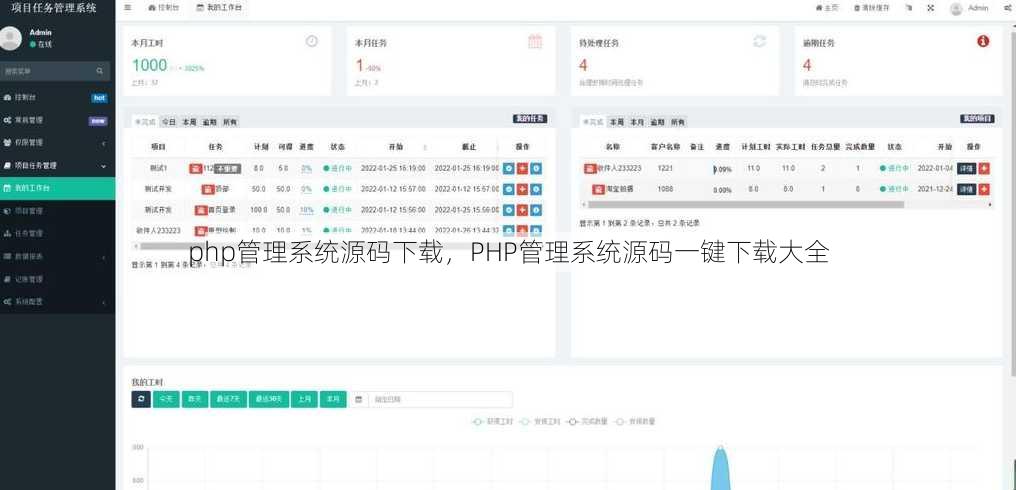Toggle fullscreen icon in top header
The height and width of the screenshot is (490, 1016).
(930, 8)
